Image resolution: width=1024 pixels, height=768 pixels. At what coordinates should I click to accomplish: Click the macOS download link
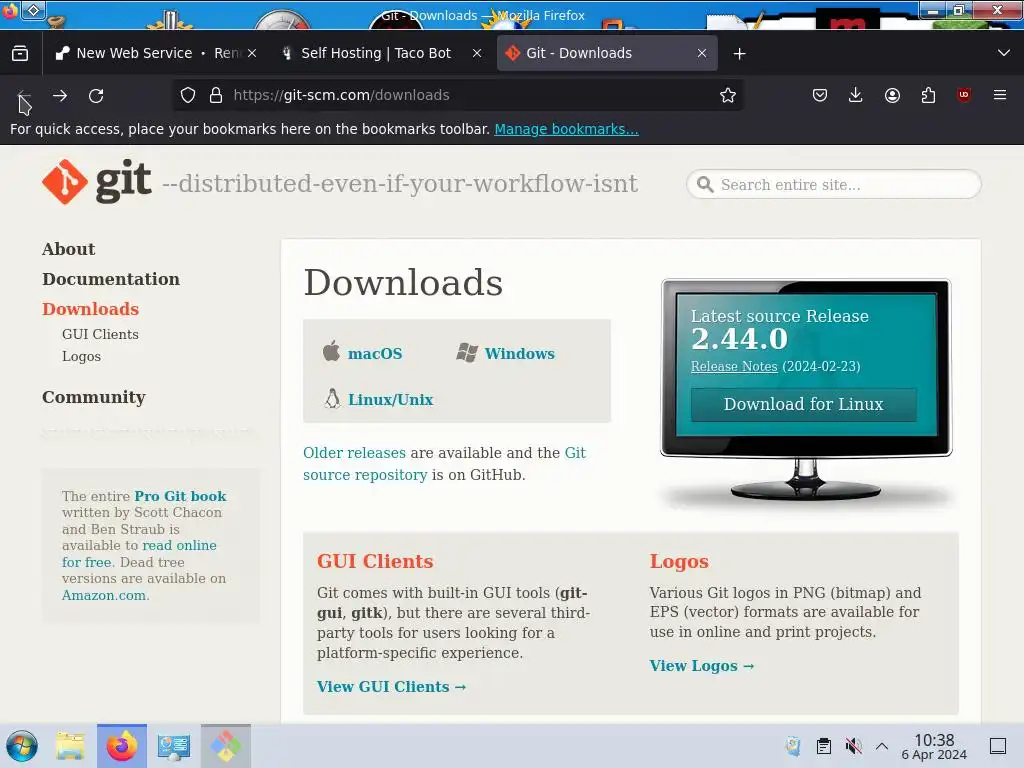point(375,353)
